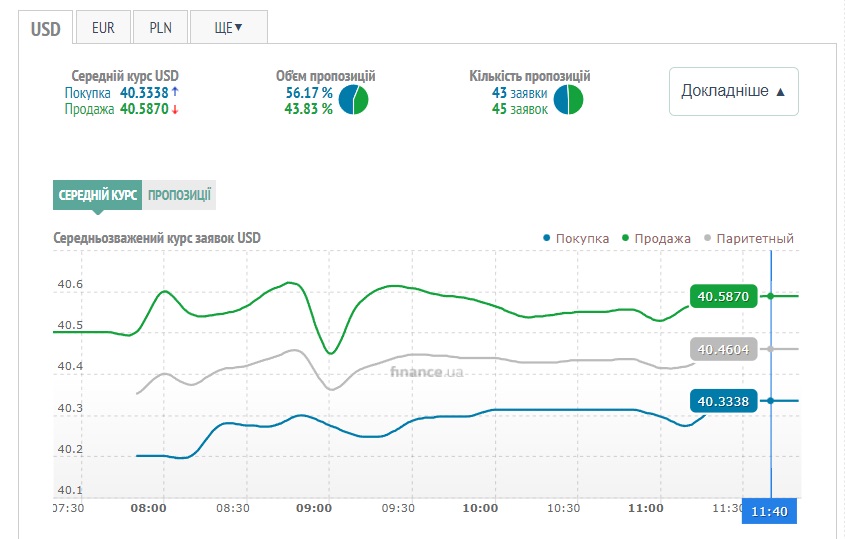
Task: Click the red down arrow beside Продажа rate
Action: [175, 109]
